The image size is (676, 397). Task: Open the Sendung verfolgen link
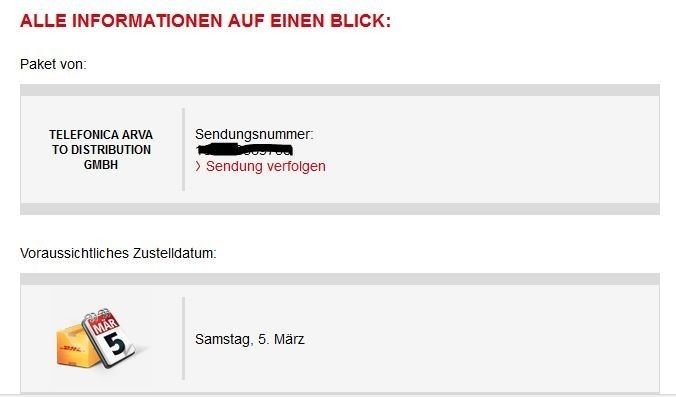click(x=266, y=166)
